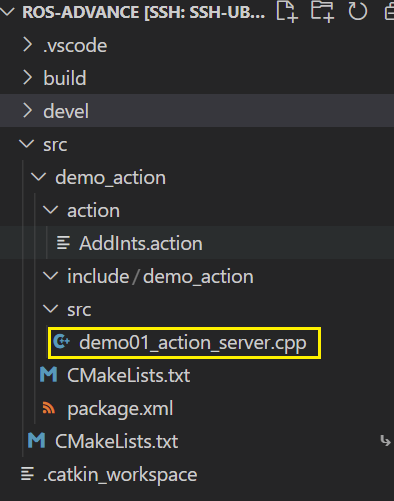Image resolution: width=394 pixels, height=501 pixels.
Task: Select the action folder label
Action: 94,211
